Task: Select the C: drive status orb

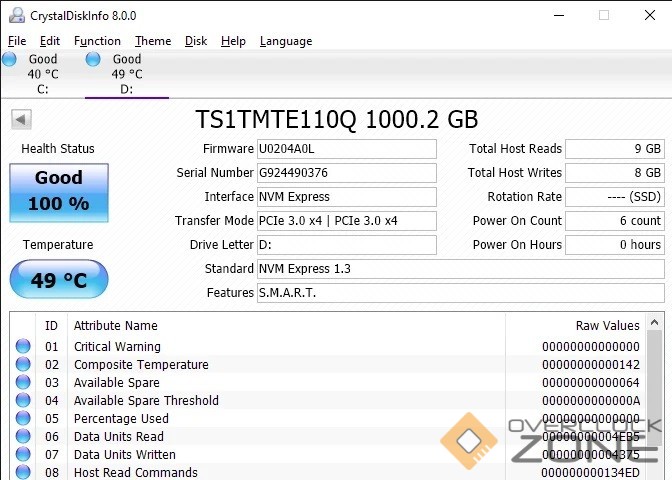Action: click(9, 59)
